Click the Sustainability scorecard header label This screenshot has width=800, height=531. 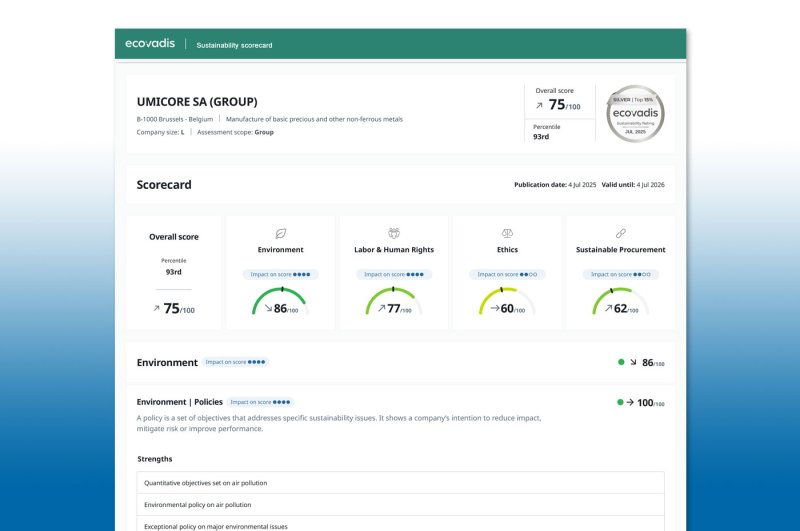(x=234, y=45)
